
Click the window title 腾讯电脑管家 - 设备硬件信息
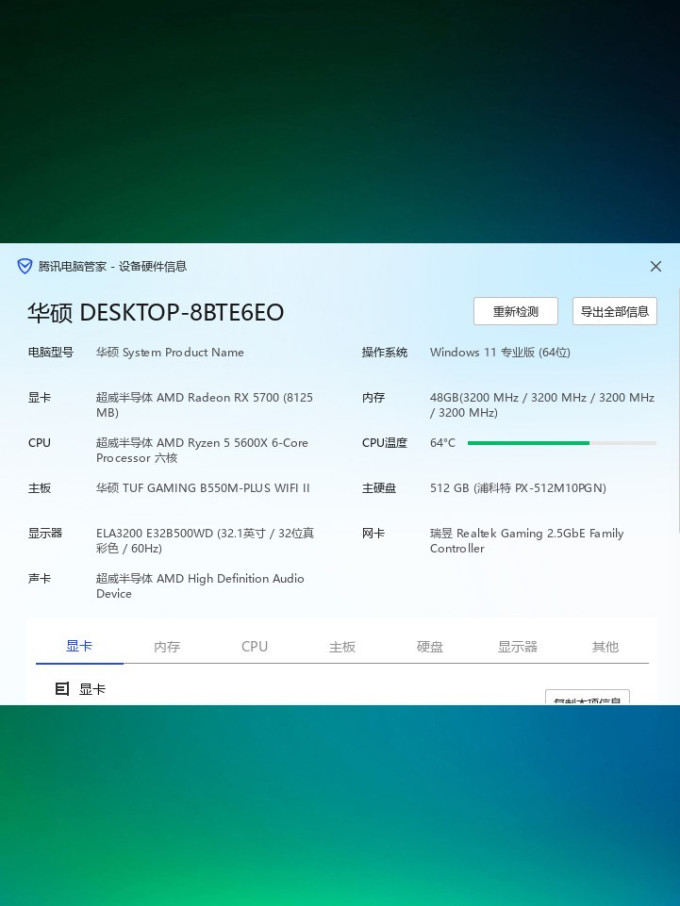(113, 266)
